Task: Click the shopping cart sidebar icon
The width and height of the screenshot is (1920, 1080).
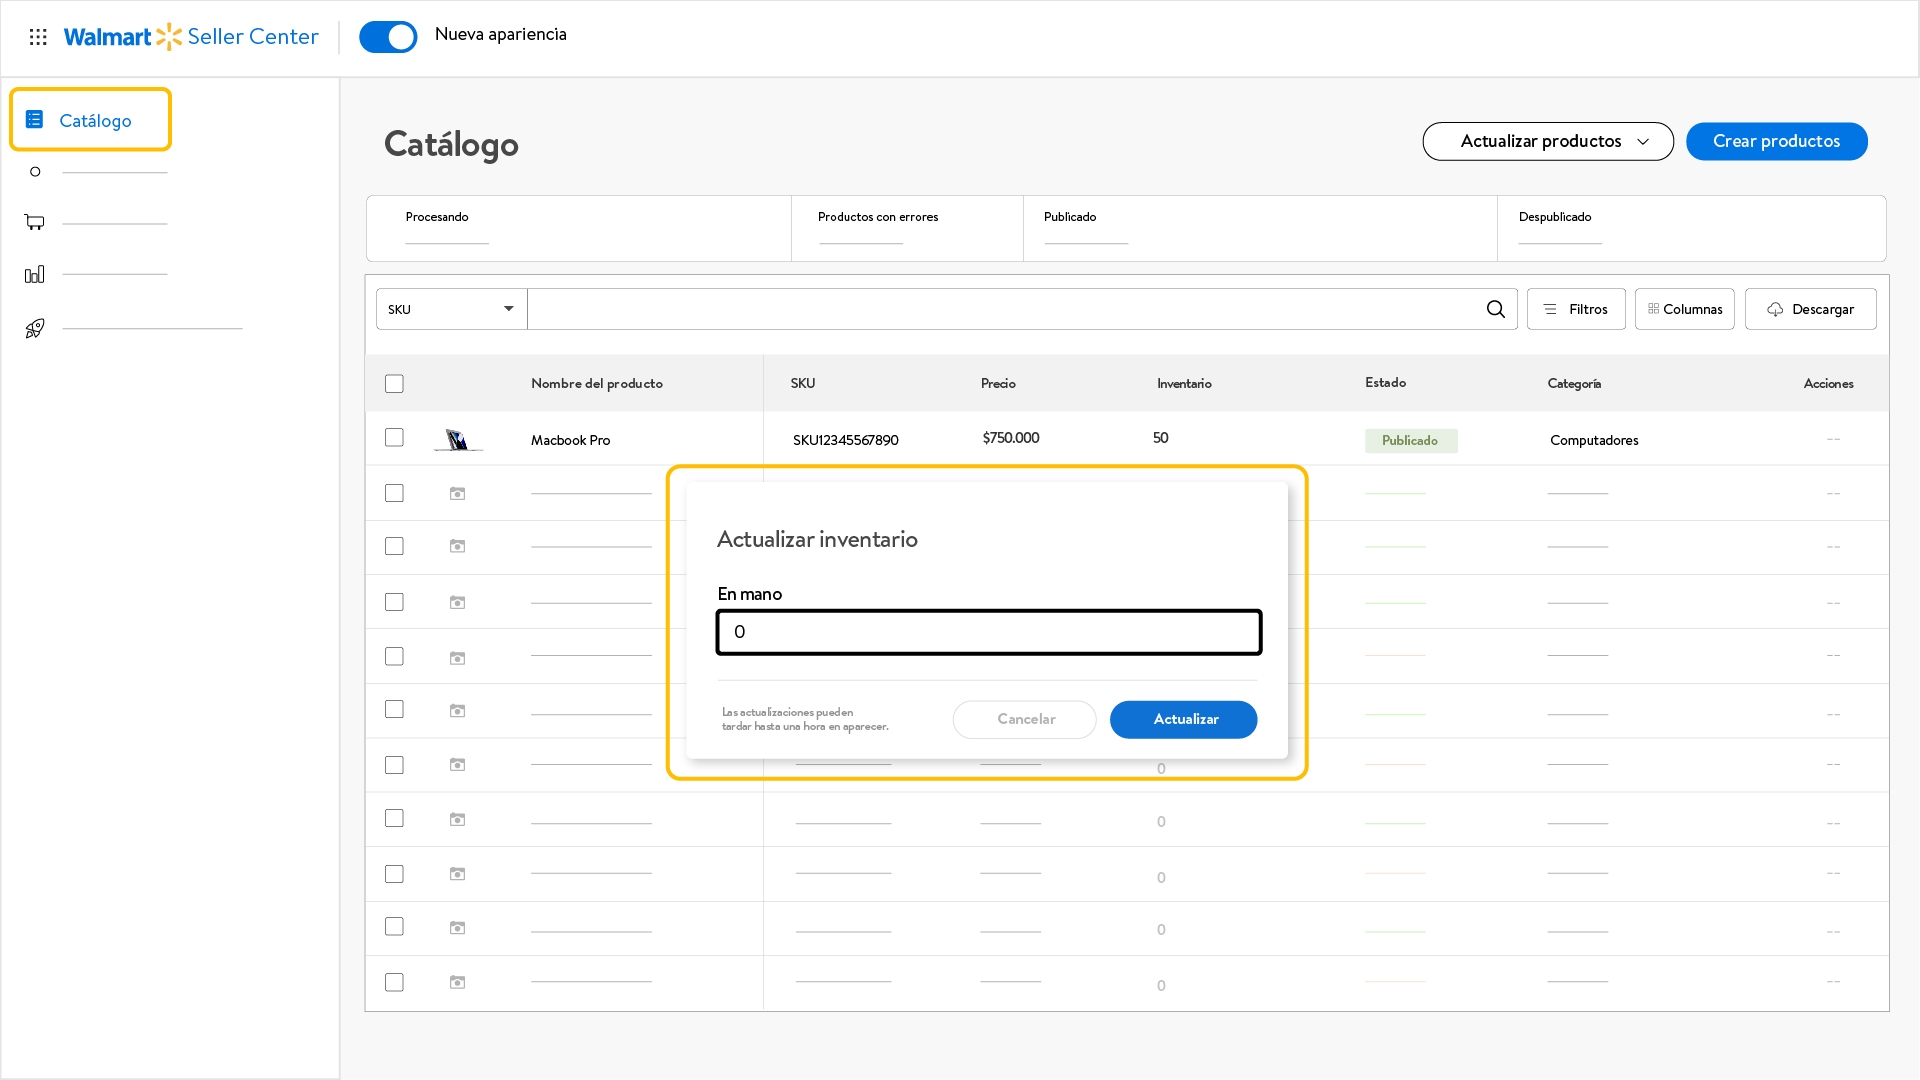Action: pyautogui.click(x=35, y=222)
